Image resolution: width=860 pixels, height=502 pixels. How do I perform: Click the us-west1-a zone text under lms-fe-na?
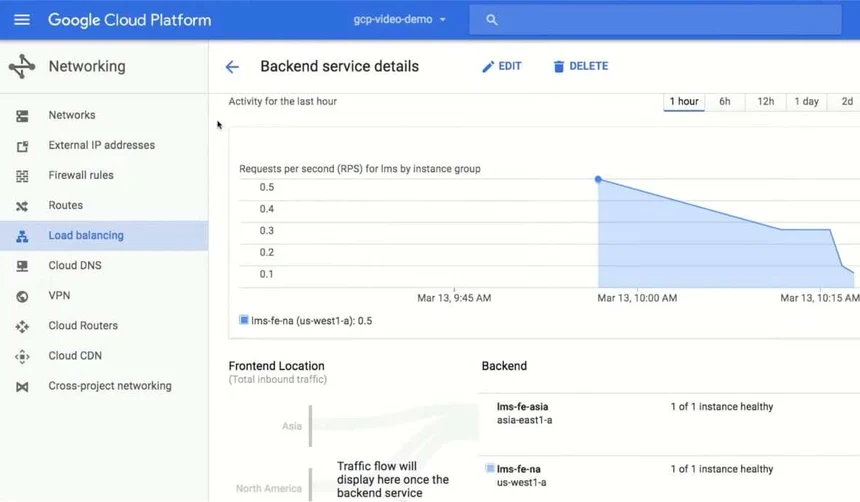pos(521,483)
